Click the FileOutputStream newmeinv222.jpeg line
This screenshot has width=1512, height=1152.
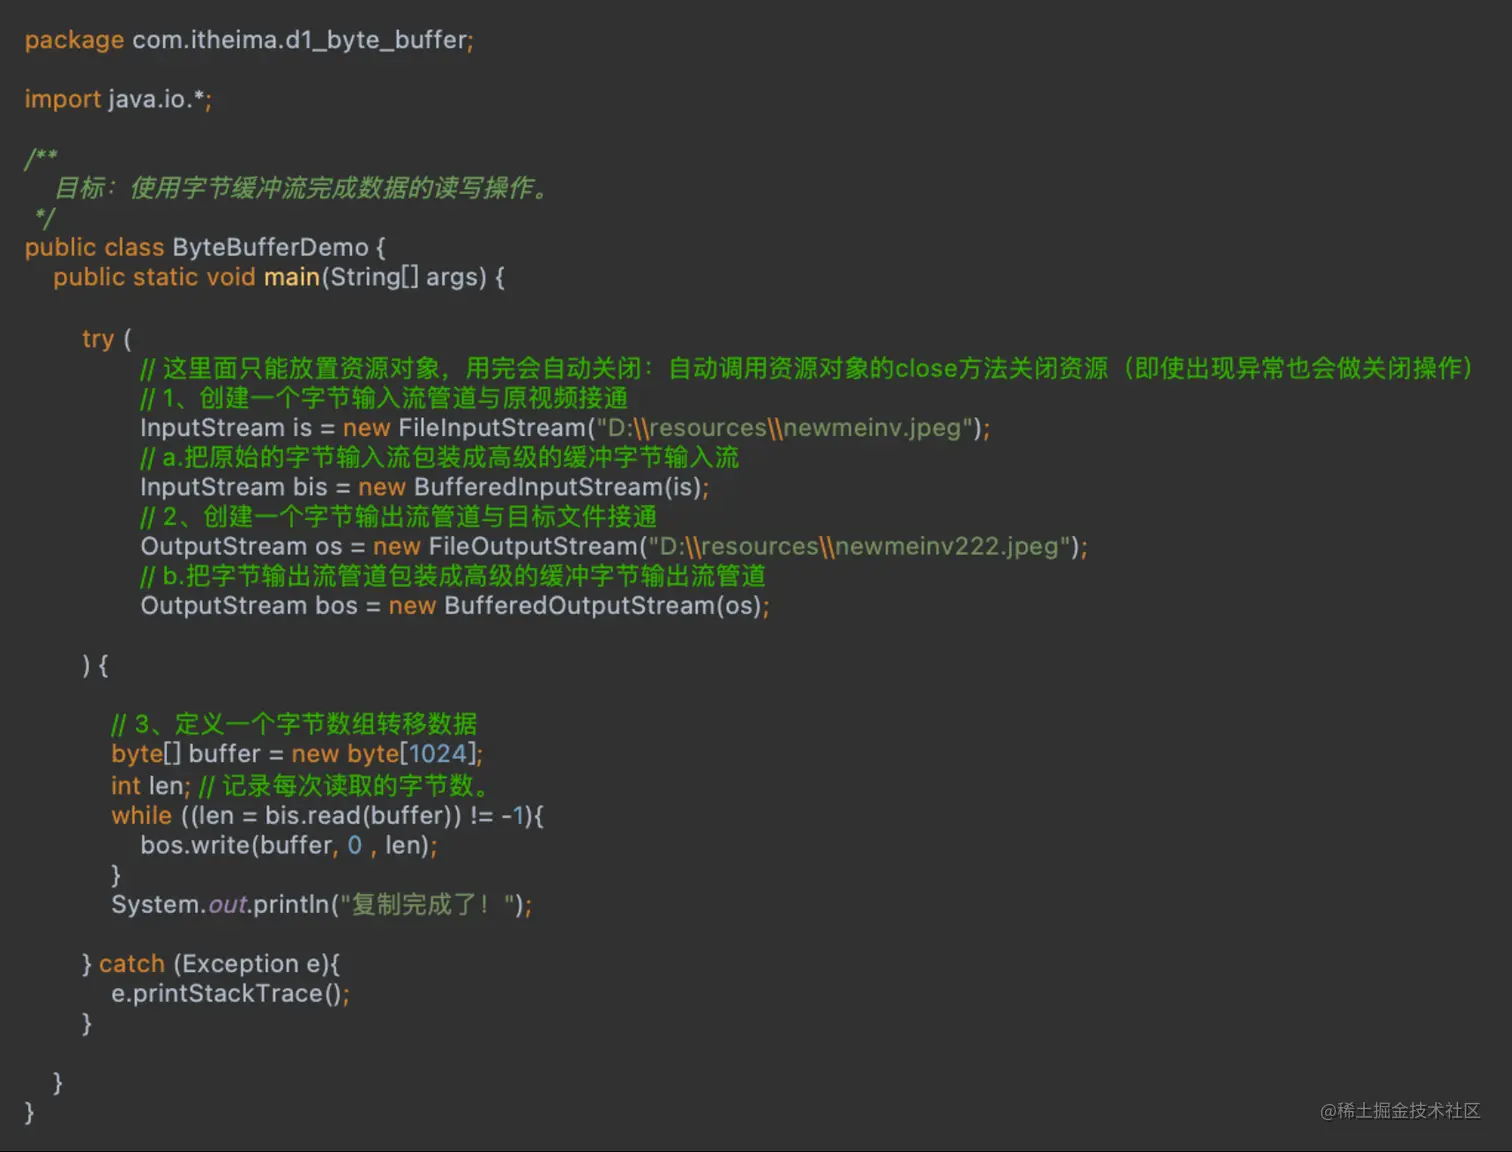pos(614,546)
